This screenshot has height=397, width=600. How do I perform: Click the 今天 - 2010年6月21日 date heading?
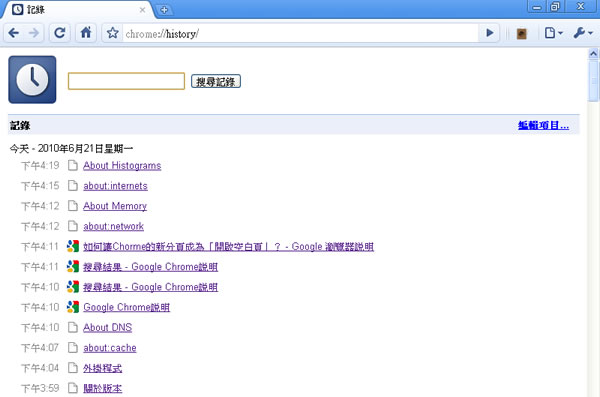coord(71,149)
